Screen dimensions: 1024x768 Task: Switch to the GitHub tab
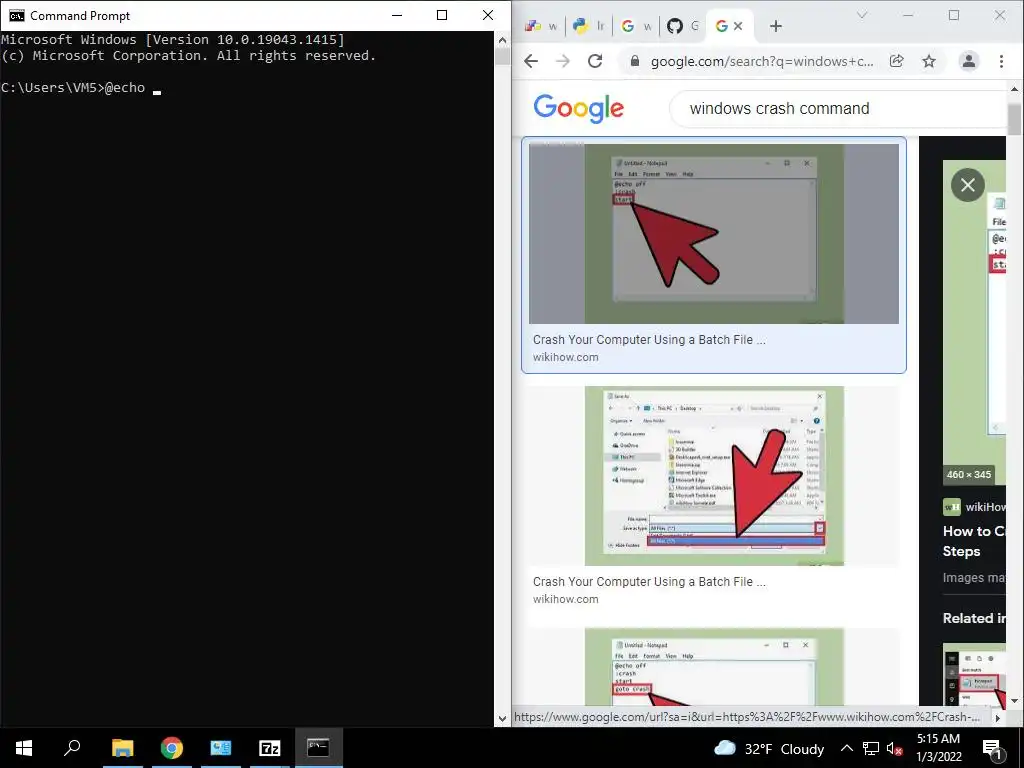(683, 26)
